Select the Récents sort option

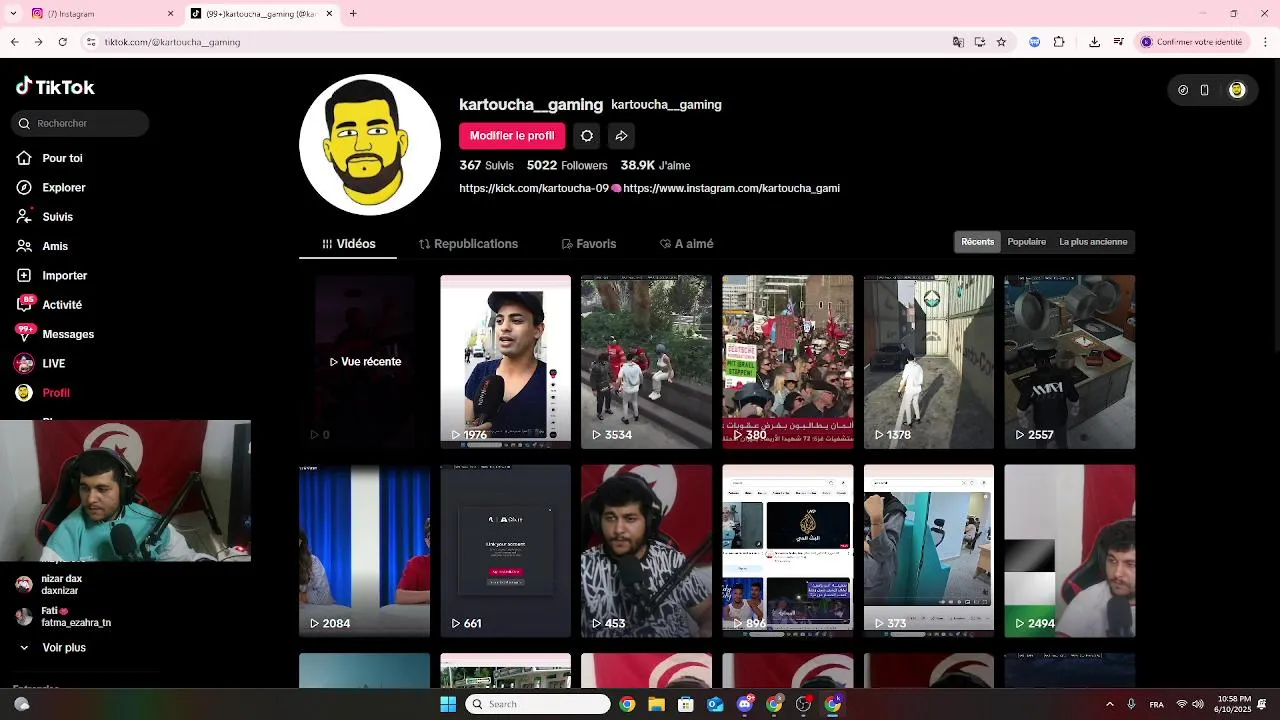coord(978,242)
